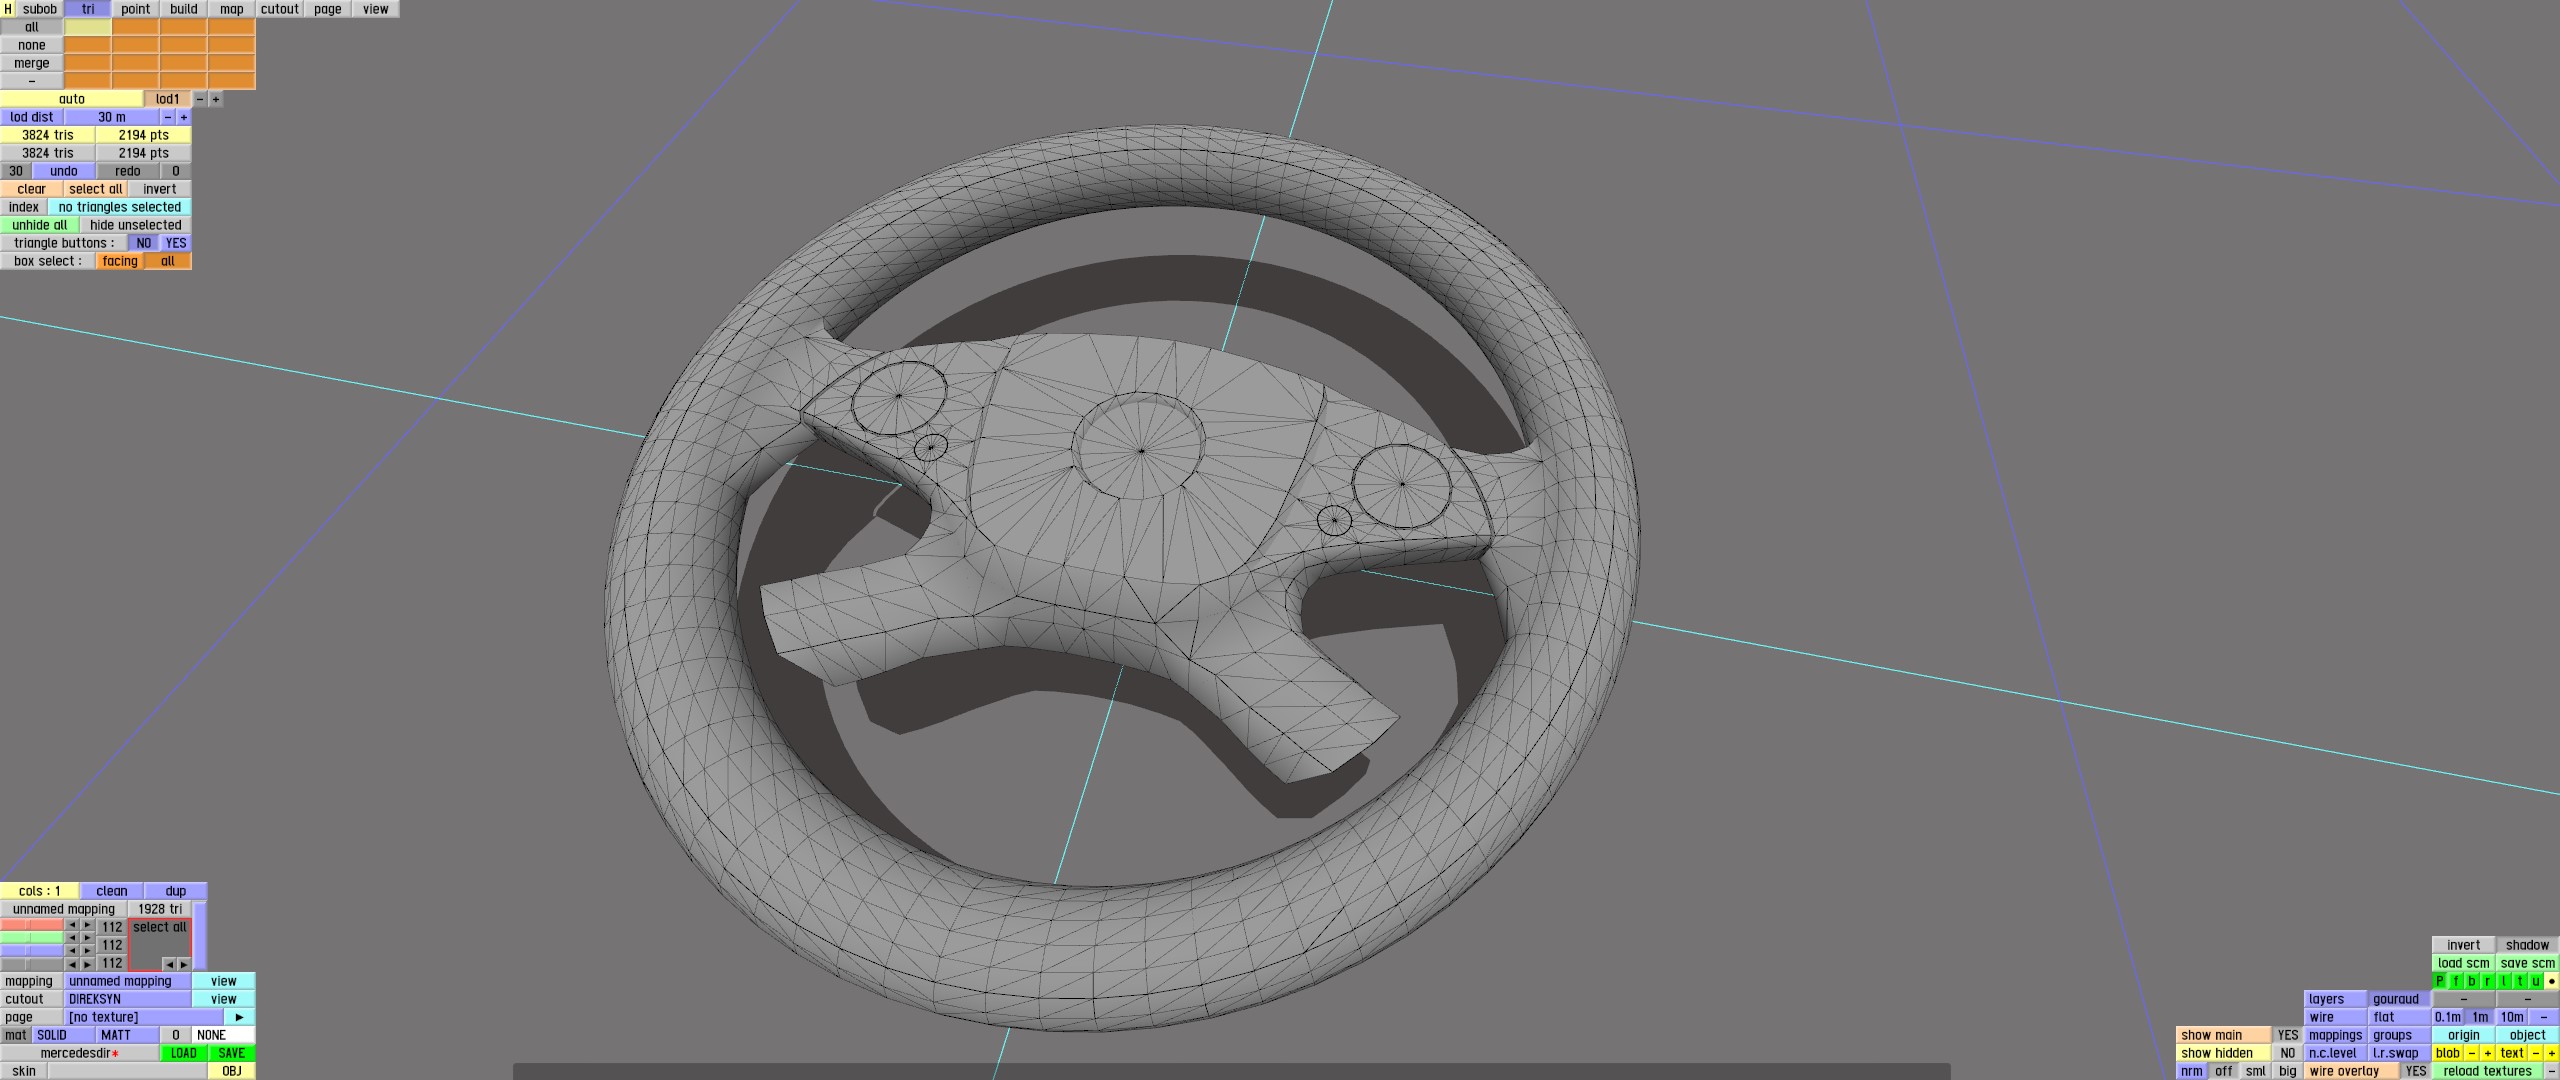
Task: Click red color slider right arrow
Action: tap(88, 926)
